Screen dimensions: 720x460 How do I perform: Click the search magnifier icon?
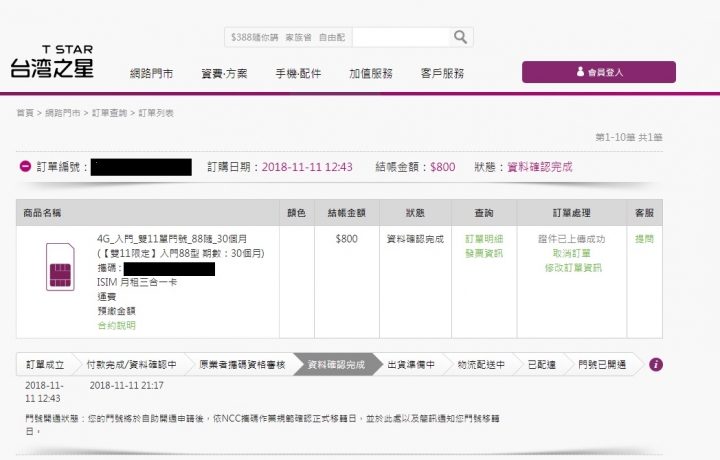point(460,37)
